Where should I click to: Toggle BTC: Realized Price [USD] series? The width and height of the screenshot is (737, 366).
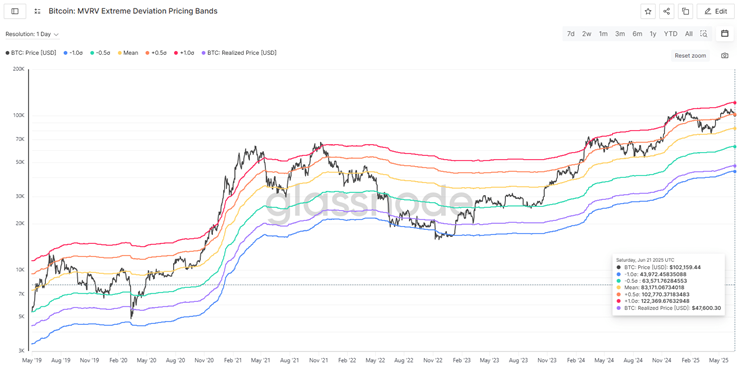(x=239, y=53)
